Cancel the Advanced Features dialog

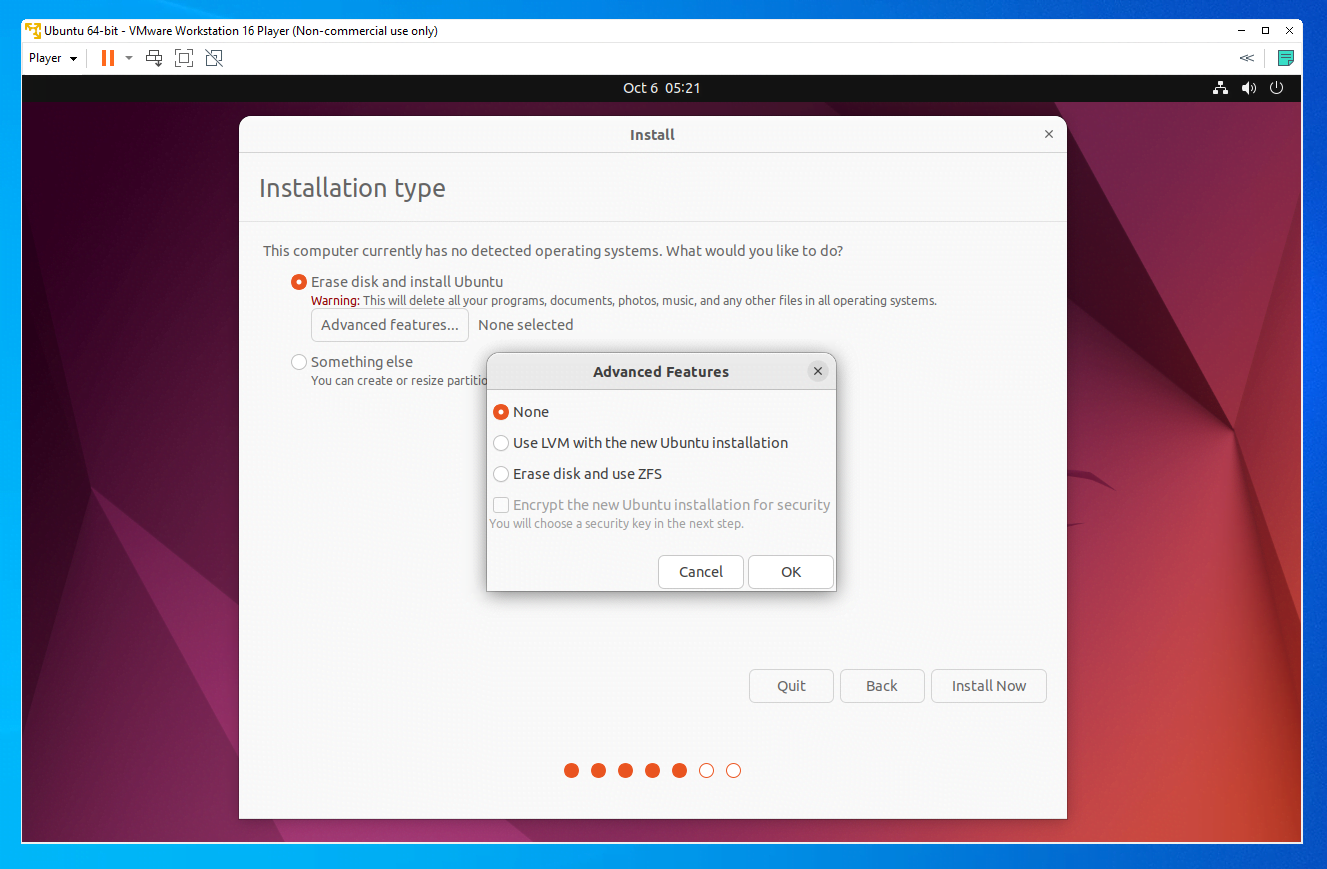tap(701, 572)
